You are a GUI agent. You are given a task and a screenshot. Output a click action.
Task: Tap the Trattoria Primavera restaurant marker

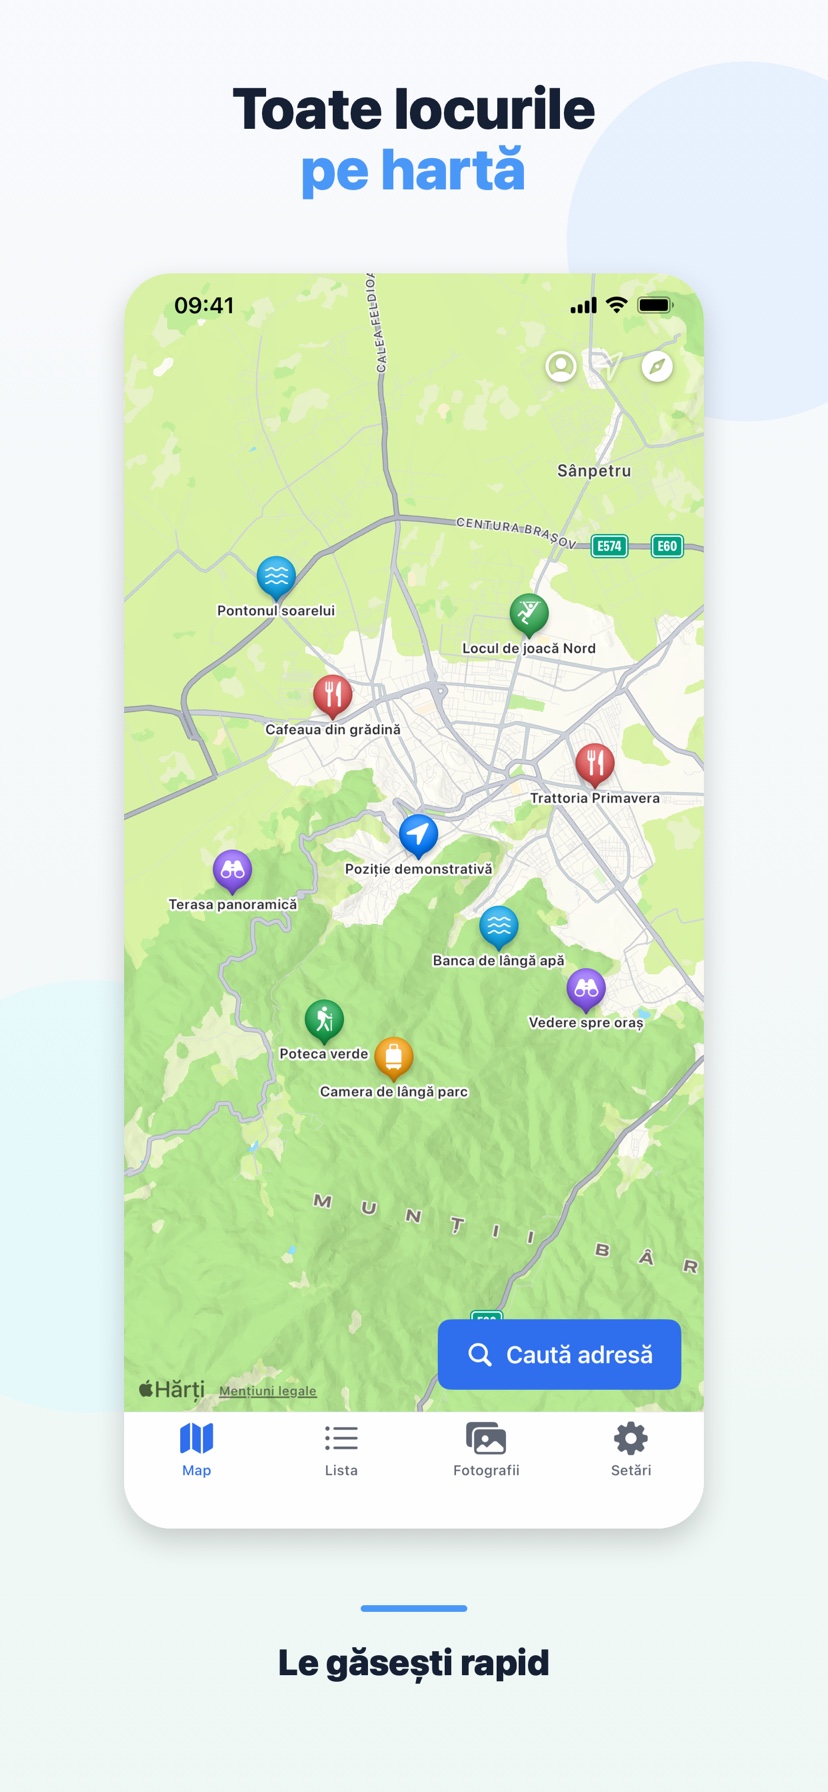(x=595, y=764)
